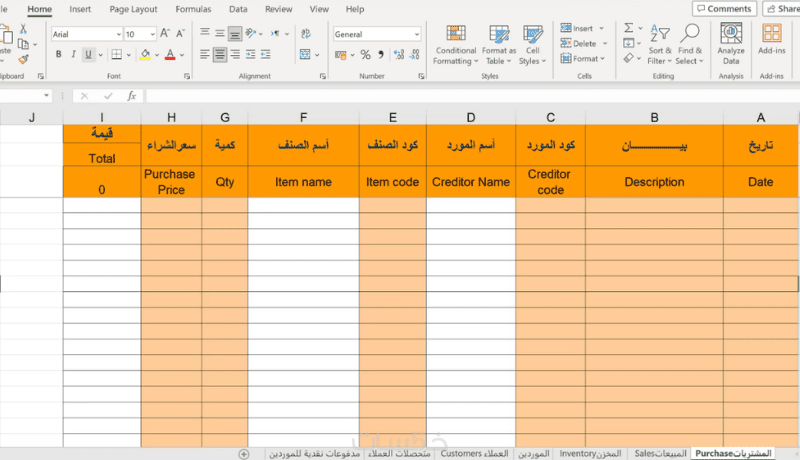Open the Data ribbon tab

click(x=238, y=9)
